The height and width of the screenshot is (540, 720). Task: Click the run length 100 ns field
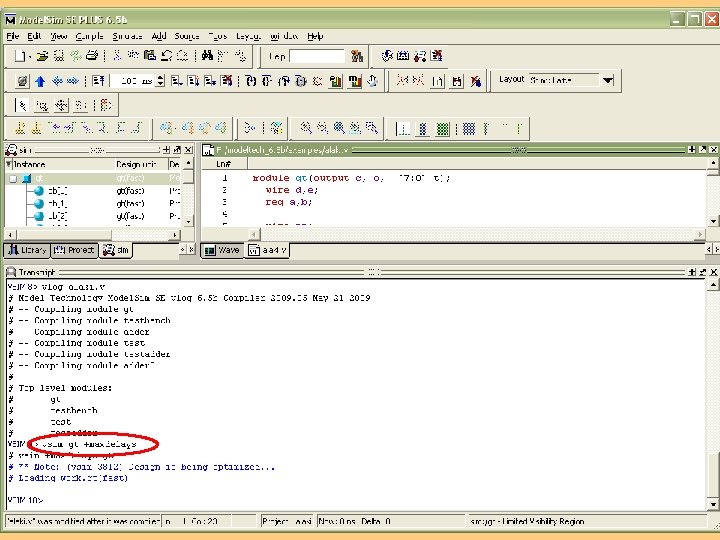point(133,81)
